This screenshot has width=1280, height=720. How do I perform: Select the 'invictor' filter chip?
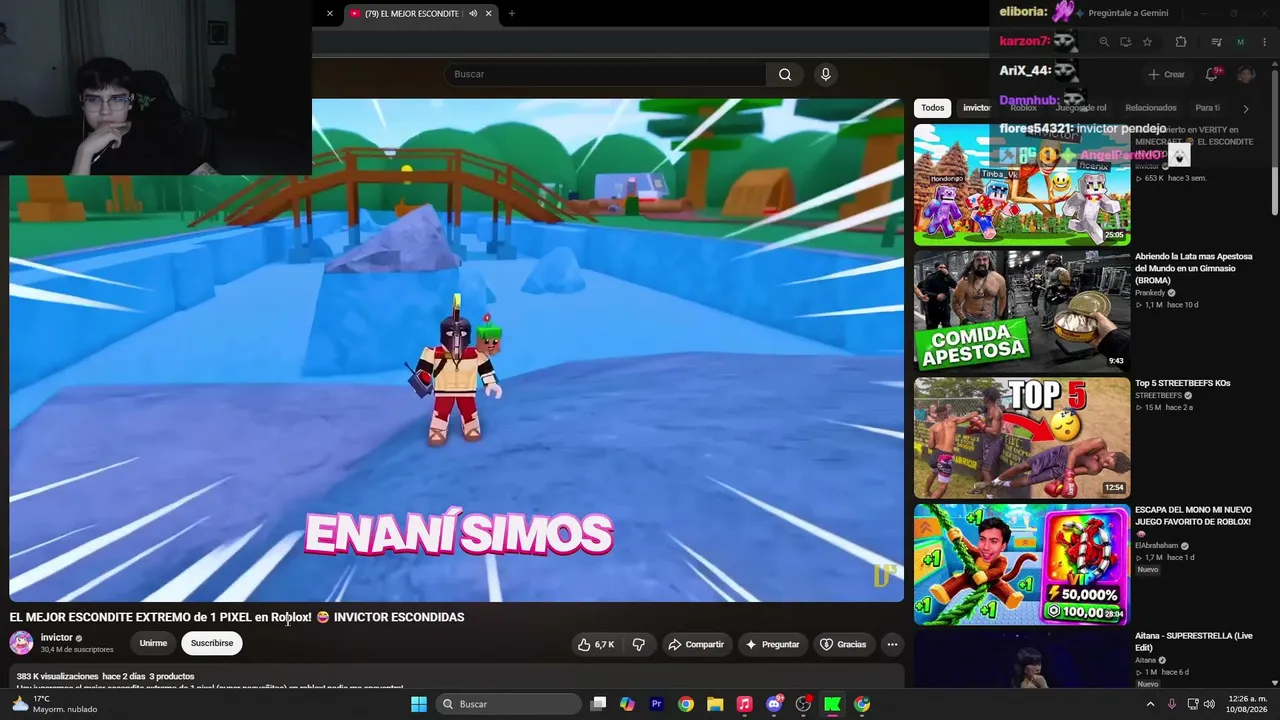click(976, 108)
